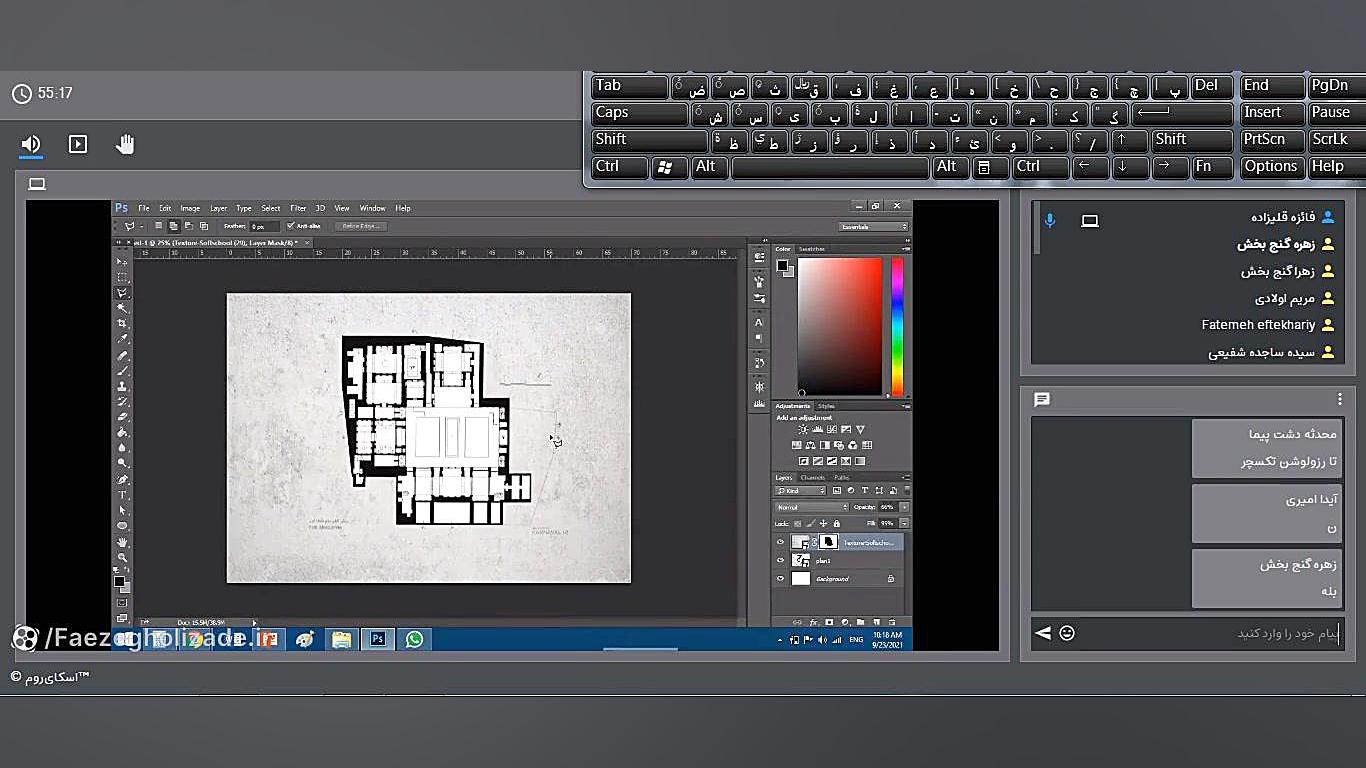The width and height of the screenshot is (1366, 768).
Task: Expand the layer Opacity dropdown arrow
Action: point(904,507)
